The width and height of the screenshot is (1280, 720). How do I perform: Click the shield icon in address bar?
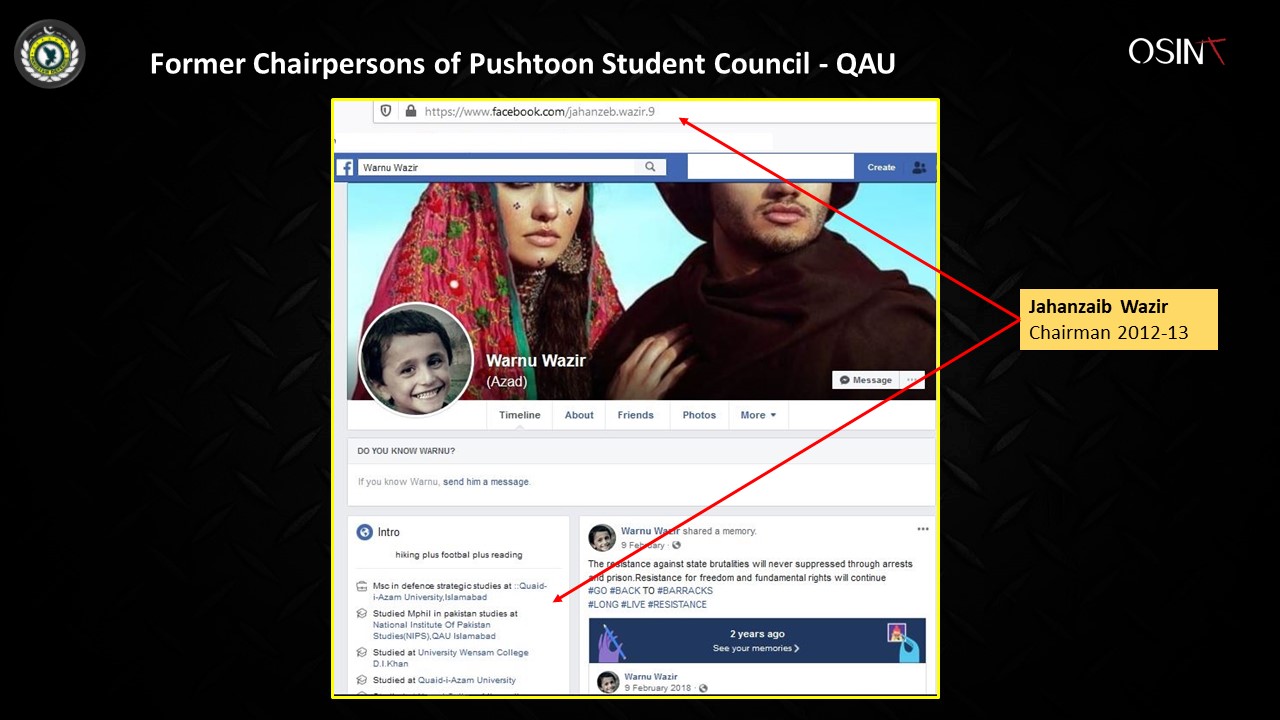(x=386, y=111)
